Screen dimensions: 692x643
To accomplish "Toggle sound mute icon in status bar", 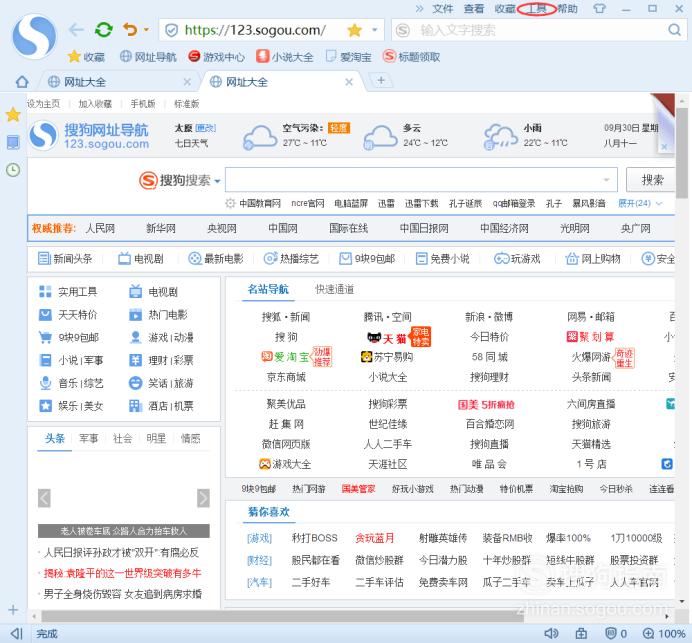I will pos(551,634).
